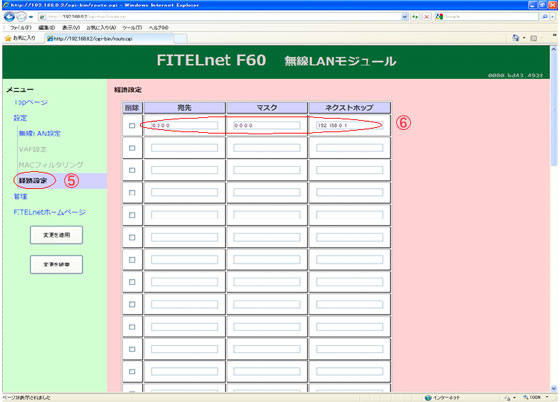Tick delete checkbox for the 0.0.0.0 route
The height and width of the screenshot is (402, 560).
coord(132,126)
